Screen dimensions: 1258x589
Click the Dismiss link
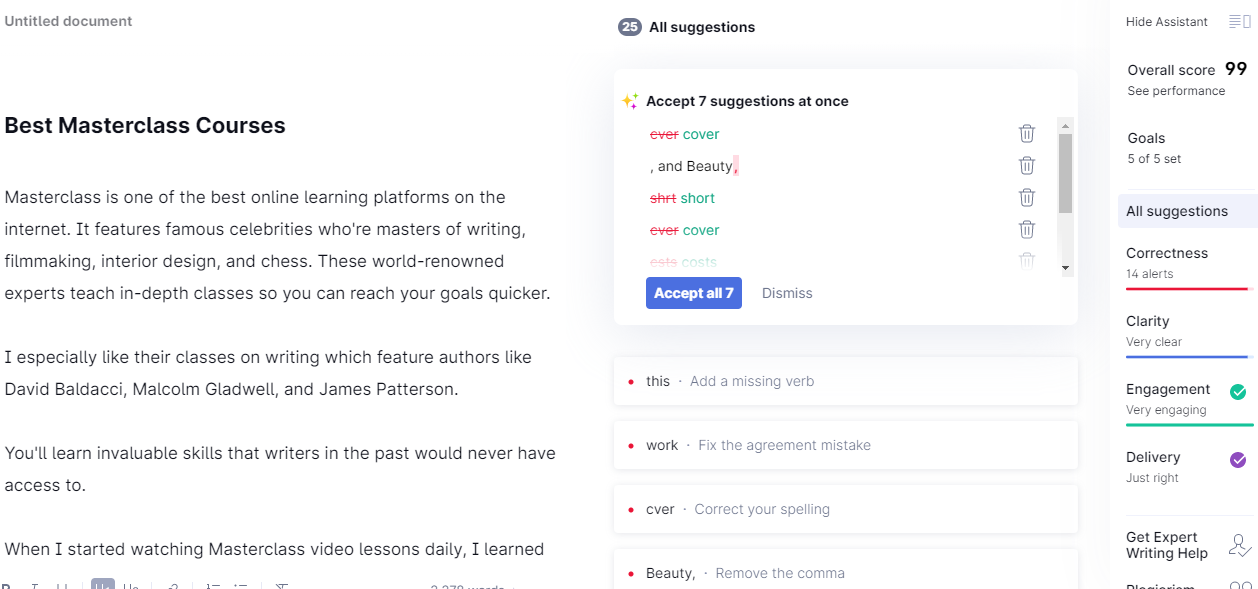[787, 293]
